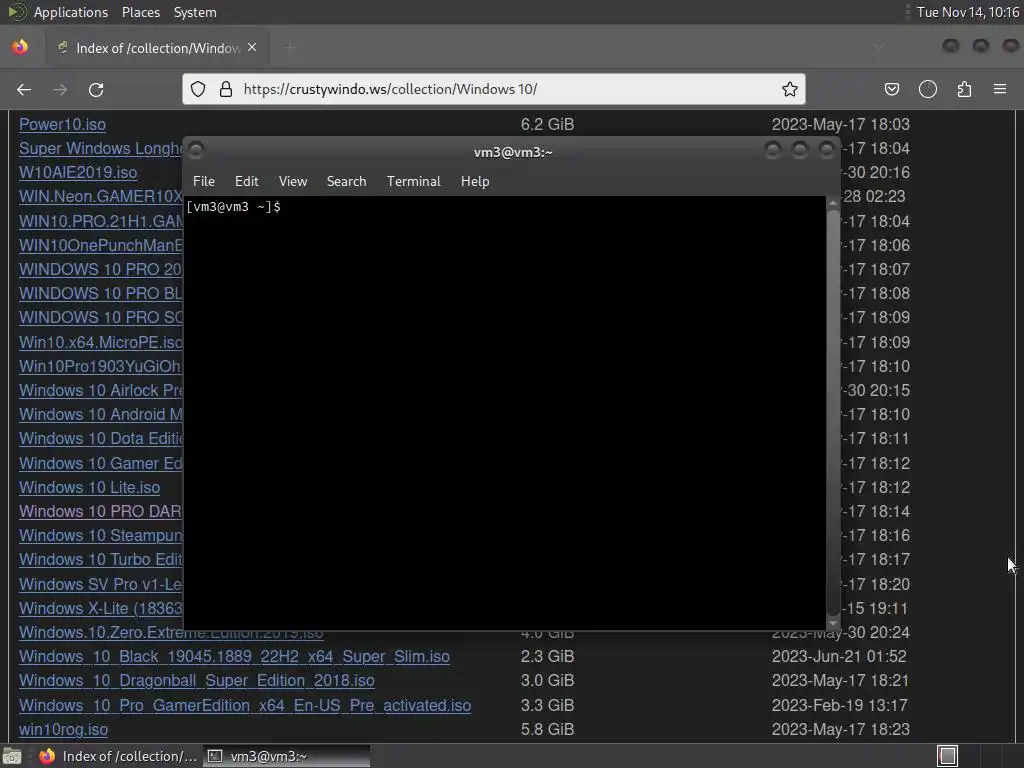Viewport: 1024px width, 768px height.
Task: Open the Firefox account icon
Action: (x=927, y=89)
